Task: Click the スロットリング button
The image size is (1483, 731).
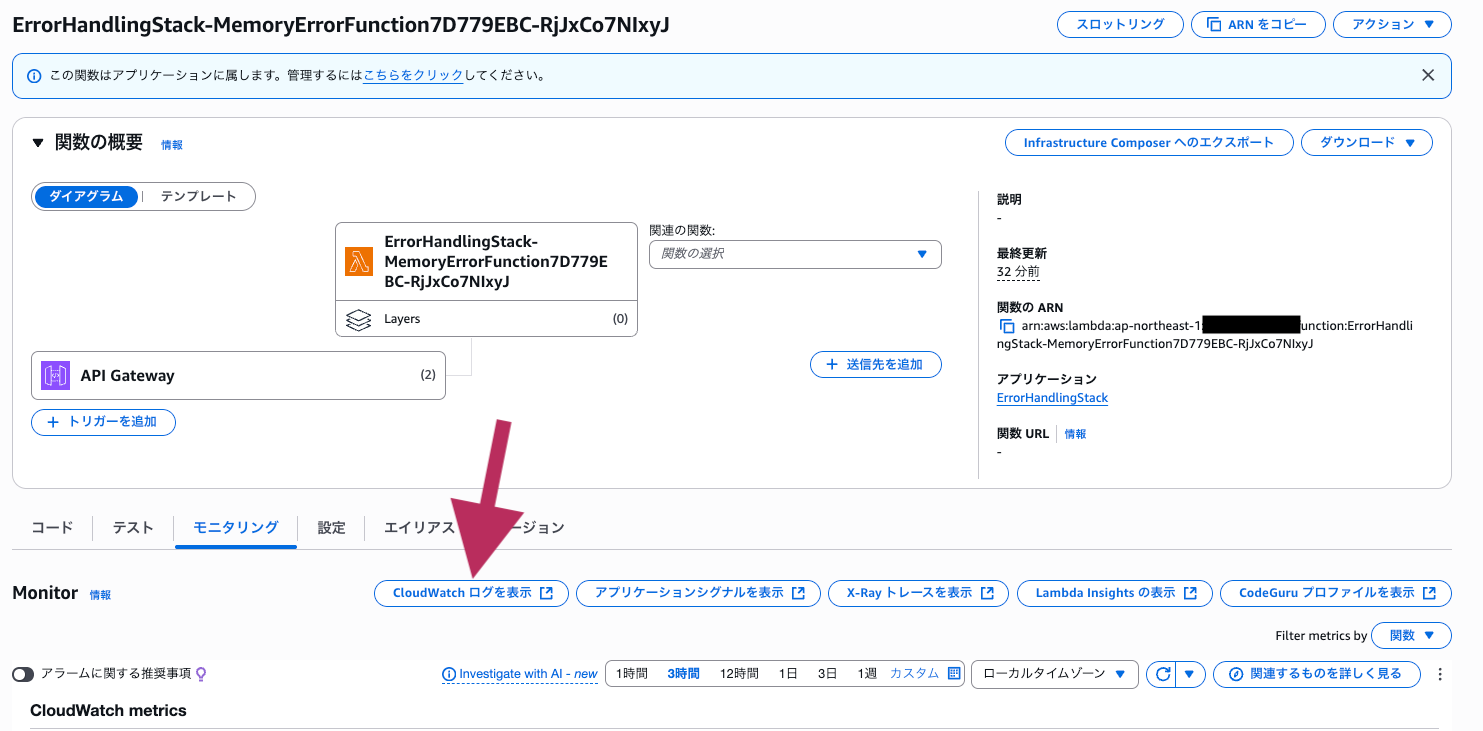Action: (1120, 25)
